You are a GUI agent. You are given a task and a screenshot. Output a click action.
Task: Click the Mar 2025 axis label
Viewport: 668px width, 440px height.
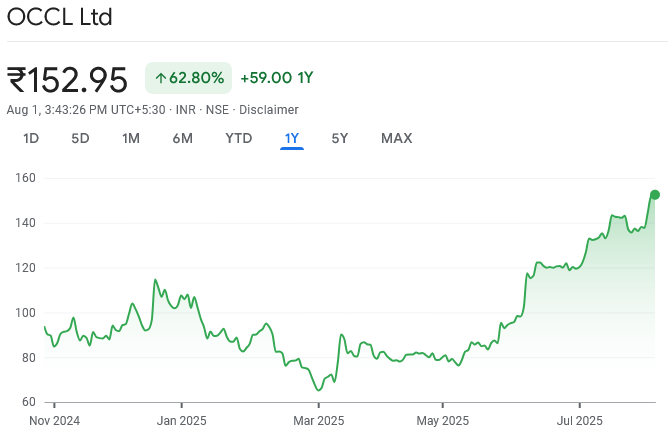click(316, 420)
